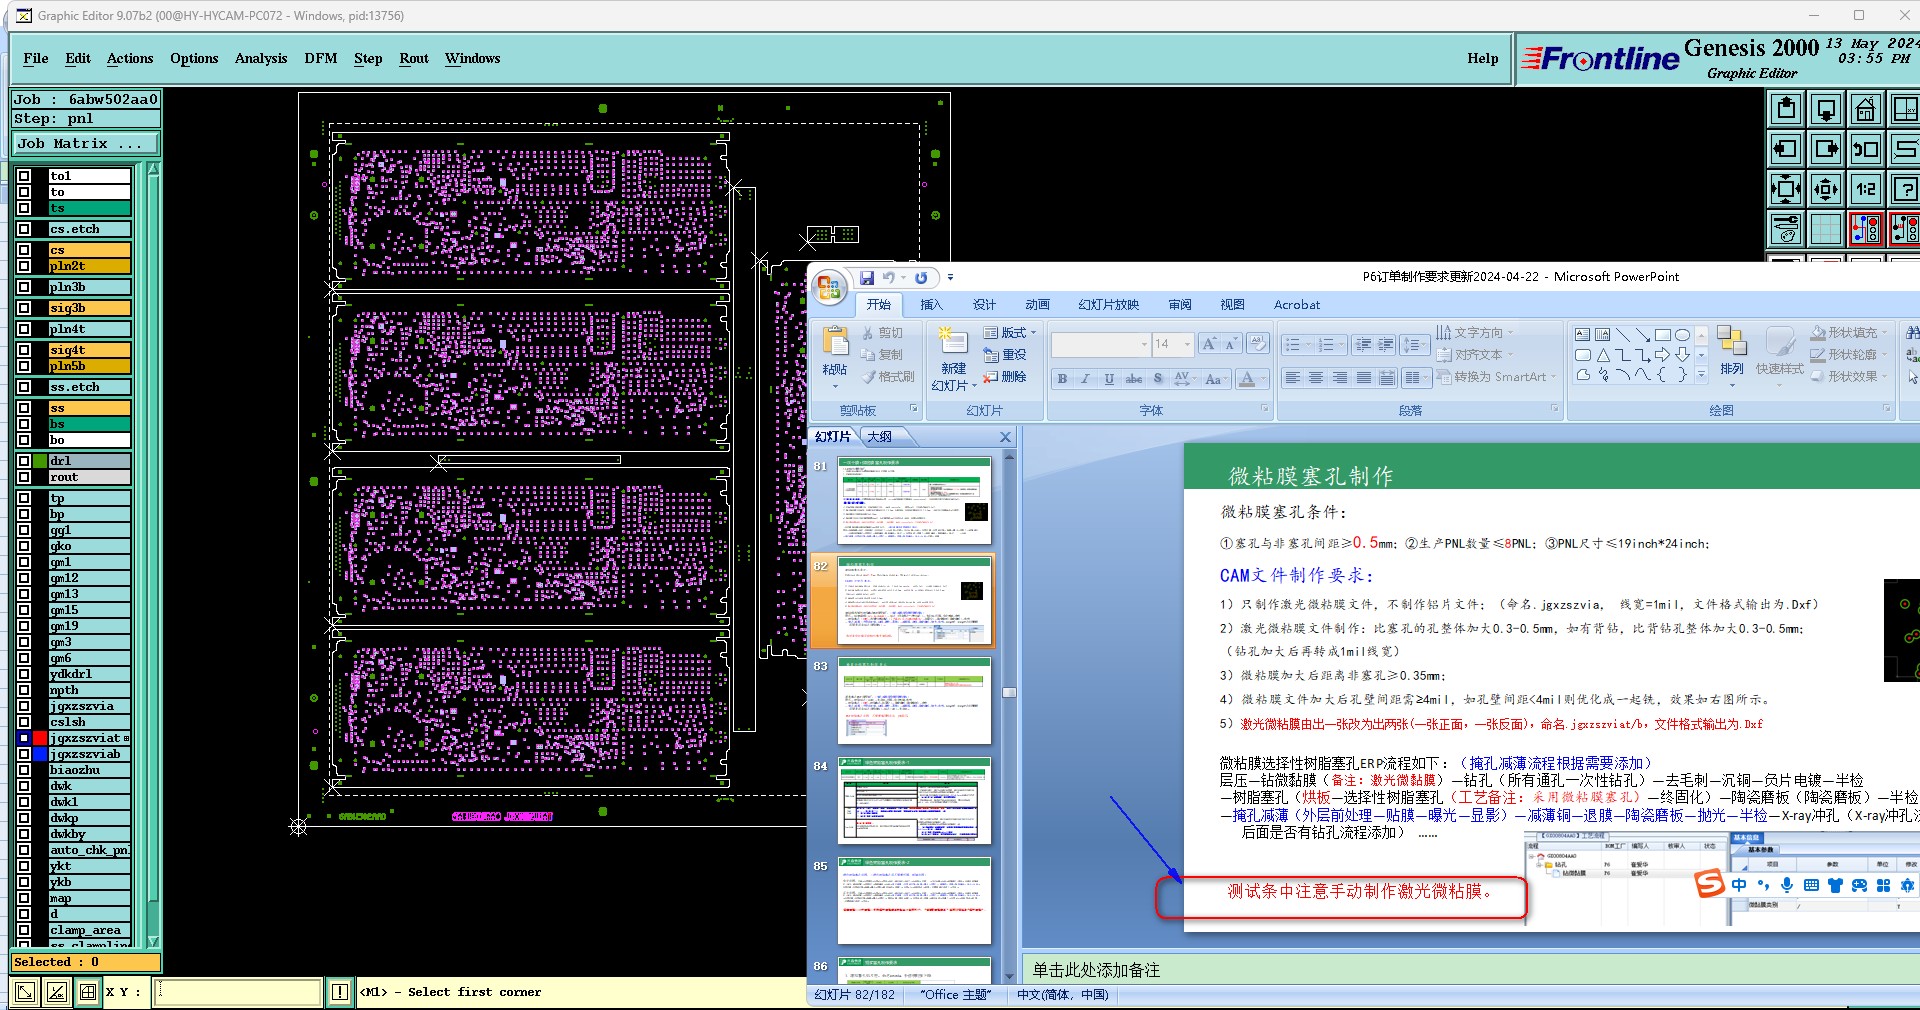Click the home view icon in Genesis toolbar

(x=1865, y=109)
